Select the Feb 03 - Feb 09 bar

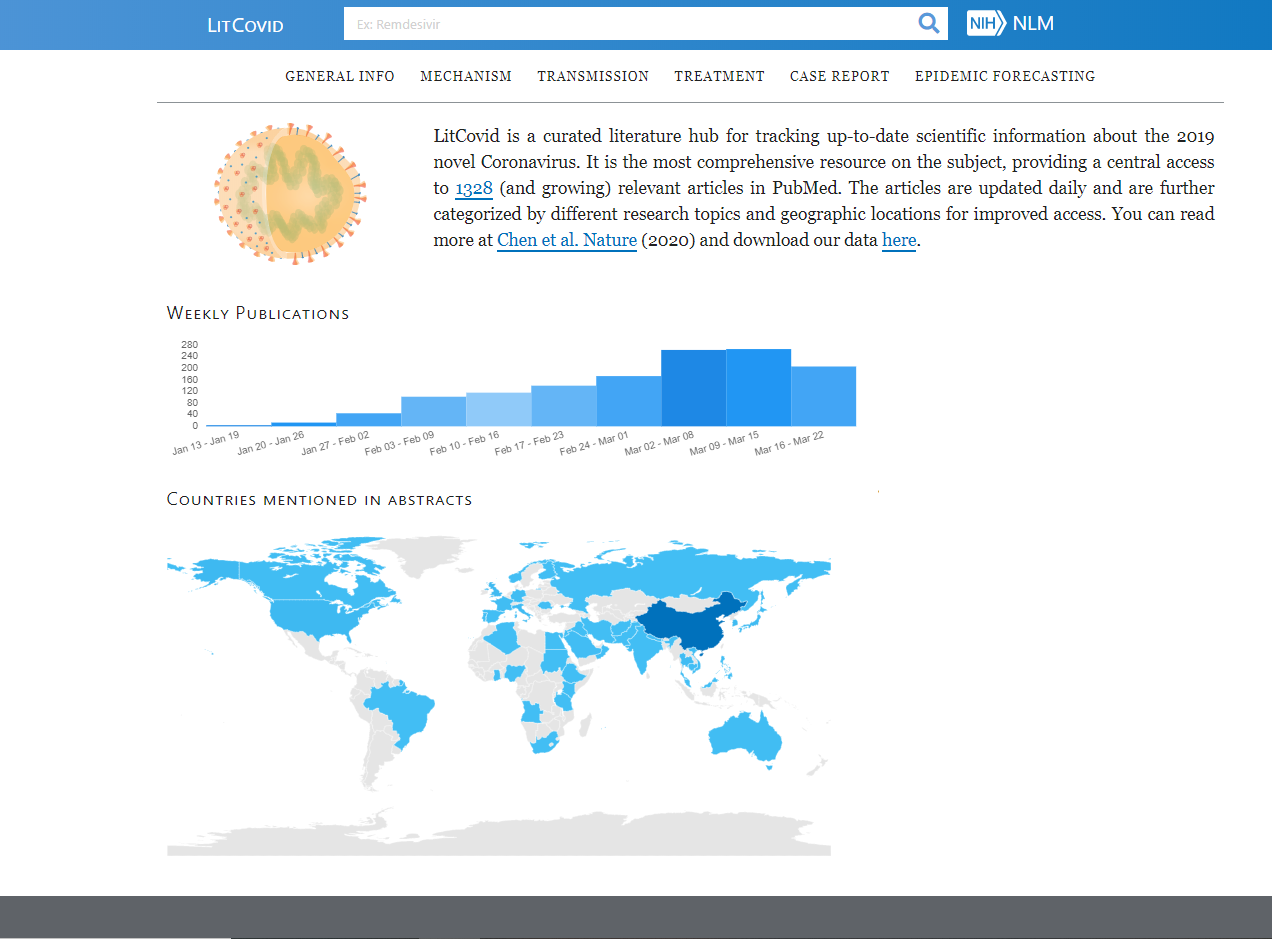click(433, 411)
